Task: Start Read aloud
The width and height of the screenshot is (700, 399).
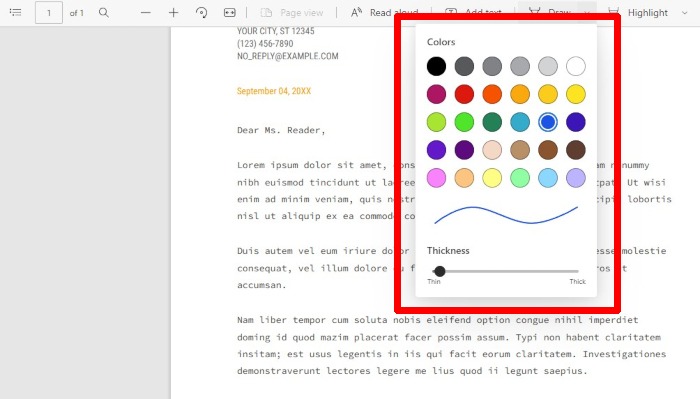Action: click(x=384, y=13)
